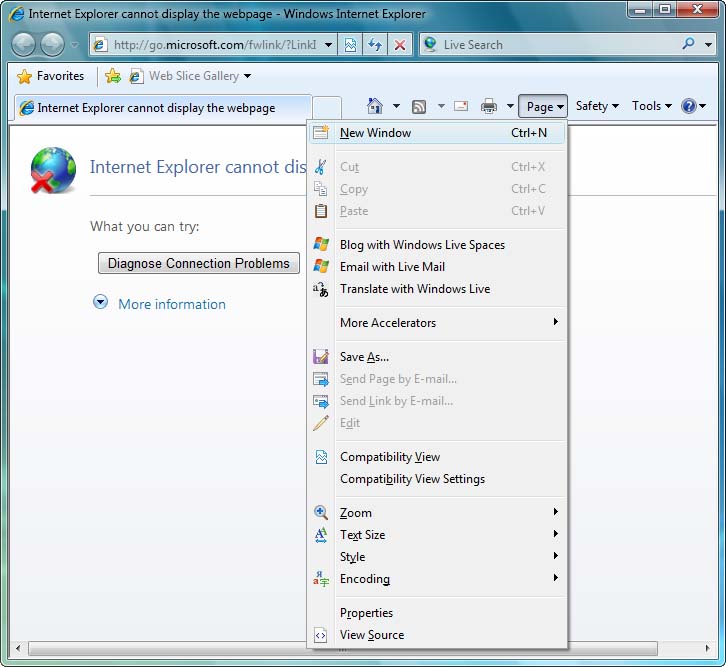The height and width of the screenshot is (667, 726).
Task: Click inside the Live Search box
Action: (555, 45)
